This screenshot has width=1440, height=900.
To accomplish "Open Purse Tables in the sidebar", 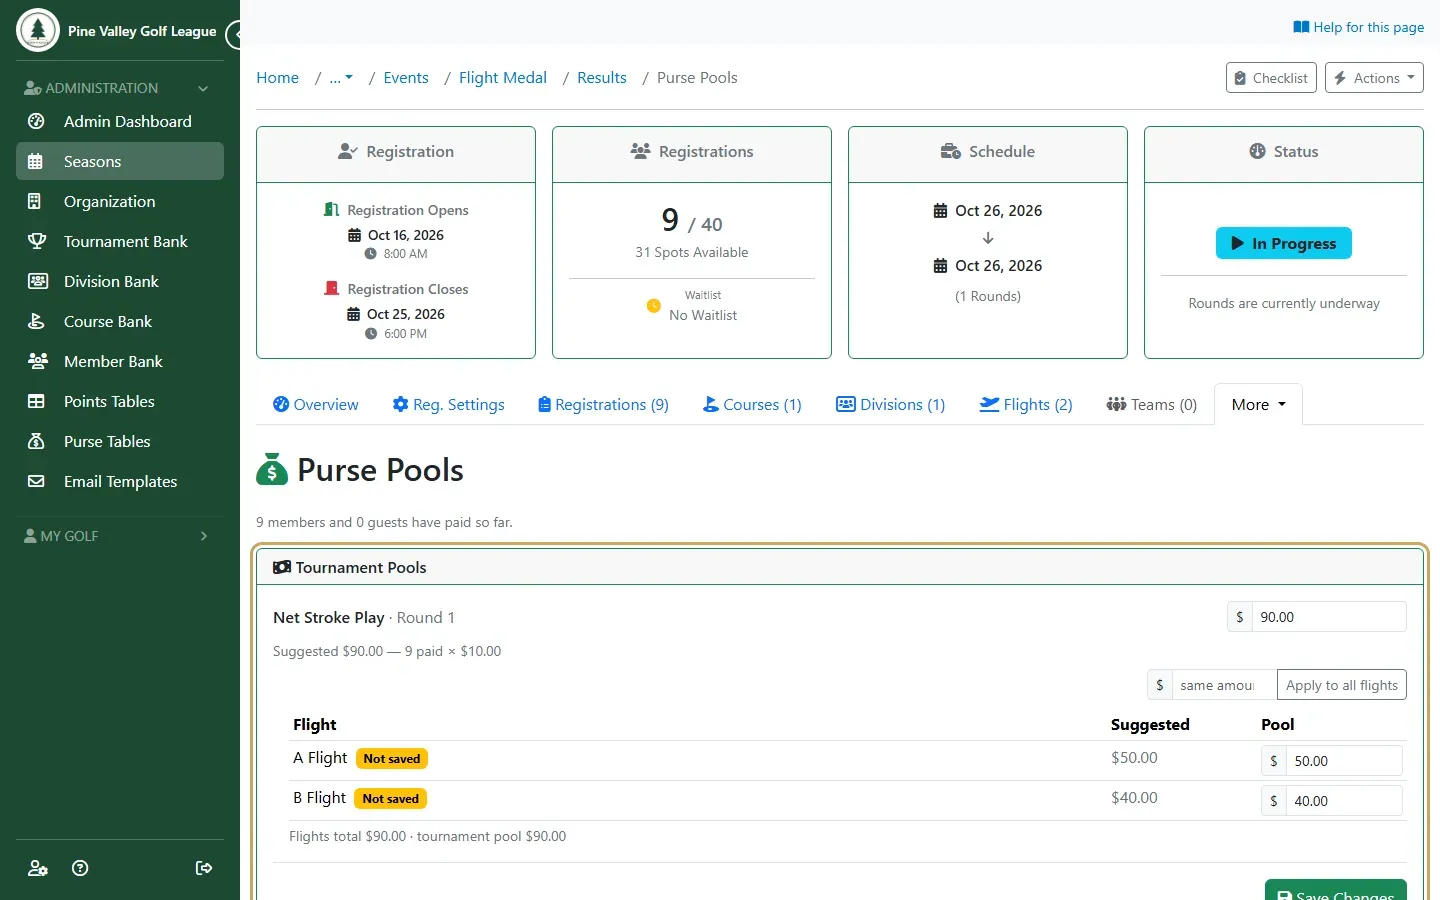I will (120, 441).
